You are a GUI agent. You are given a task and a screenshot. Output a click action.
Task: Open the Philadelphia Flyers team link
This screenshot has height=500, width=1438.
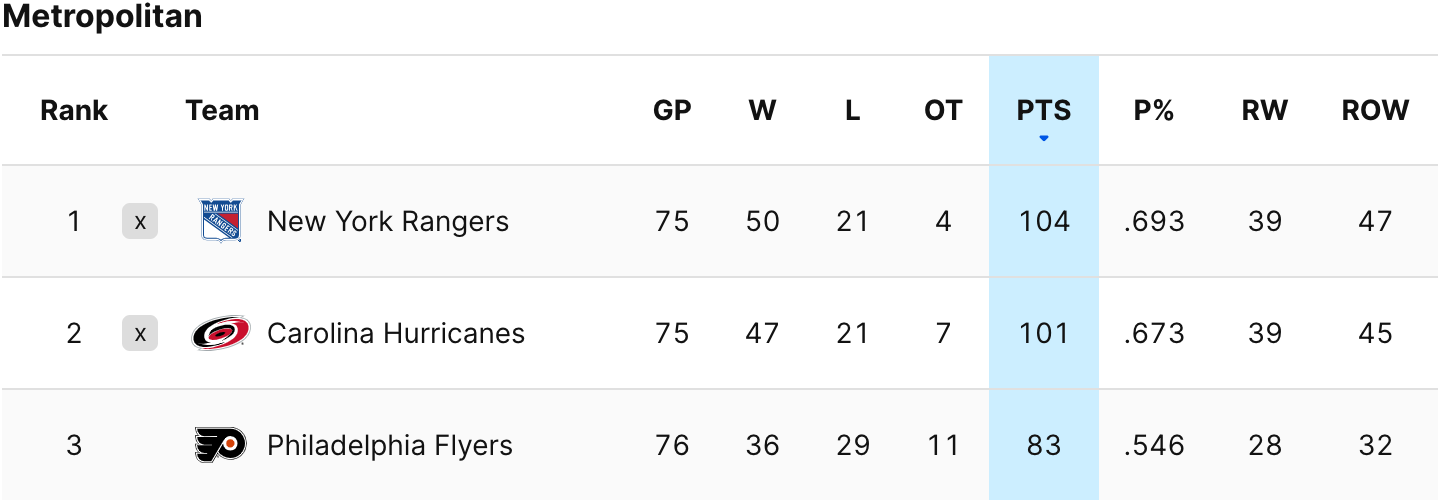pos(390,445)
